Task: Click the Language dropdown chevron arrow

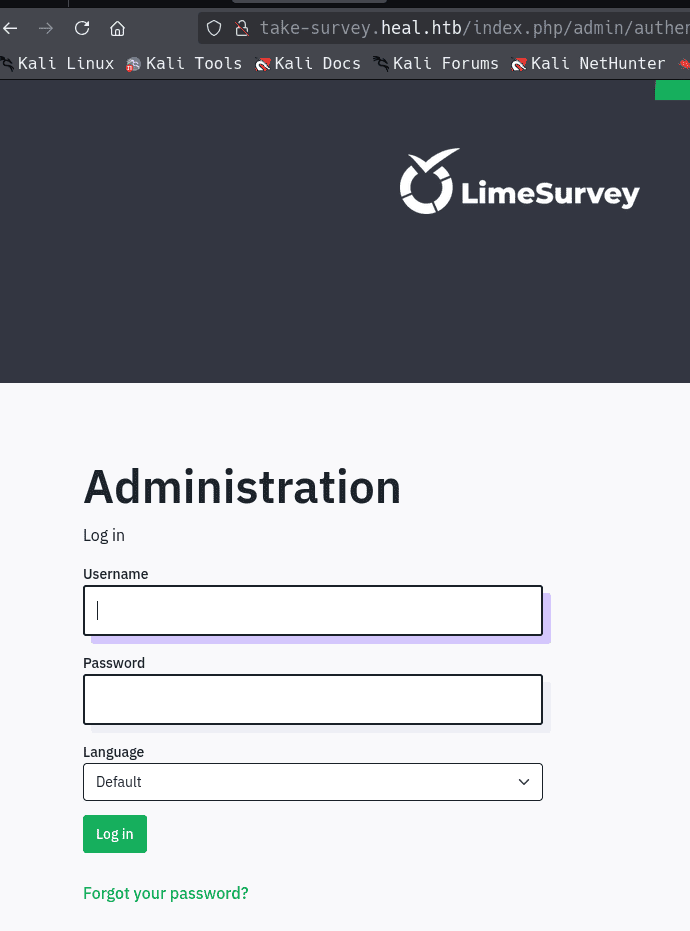Action: pyautogui.click(x=524, y=782)
